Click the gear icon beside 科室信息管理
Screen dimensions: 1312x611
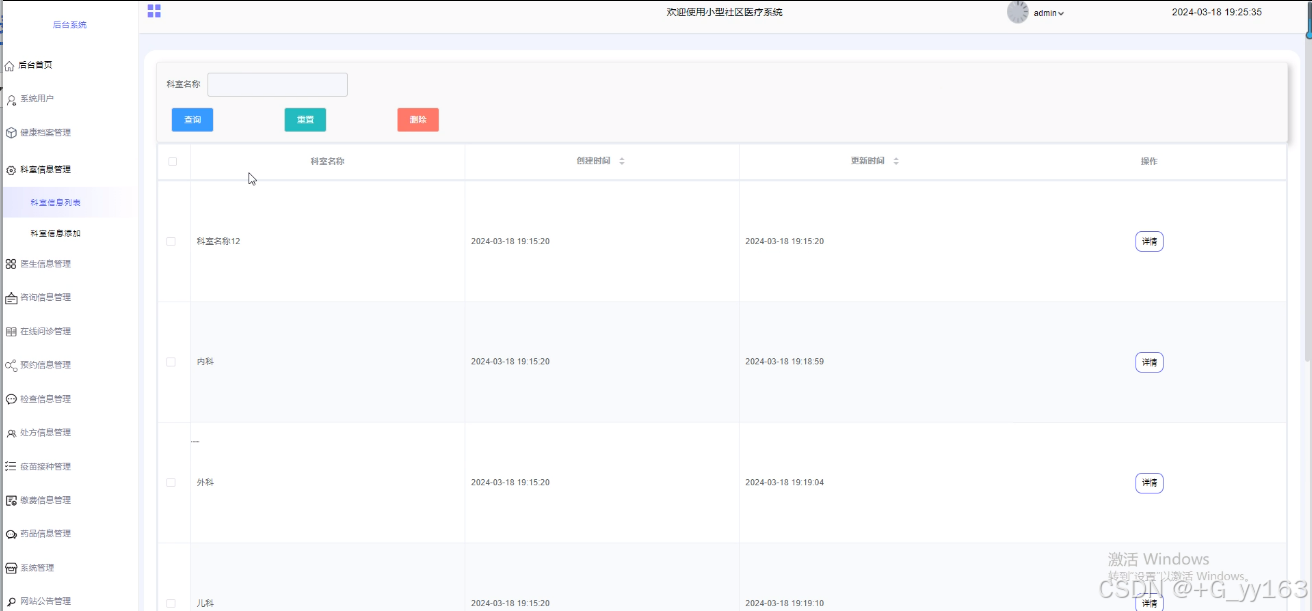point(11,170)
